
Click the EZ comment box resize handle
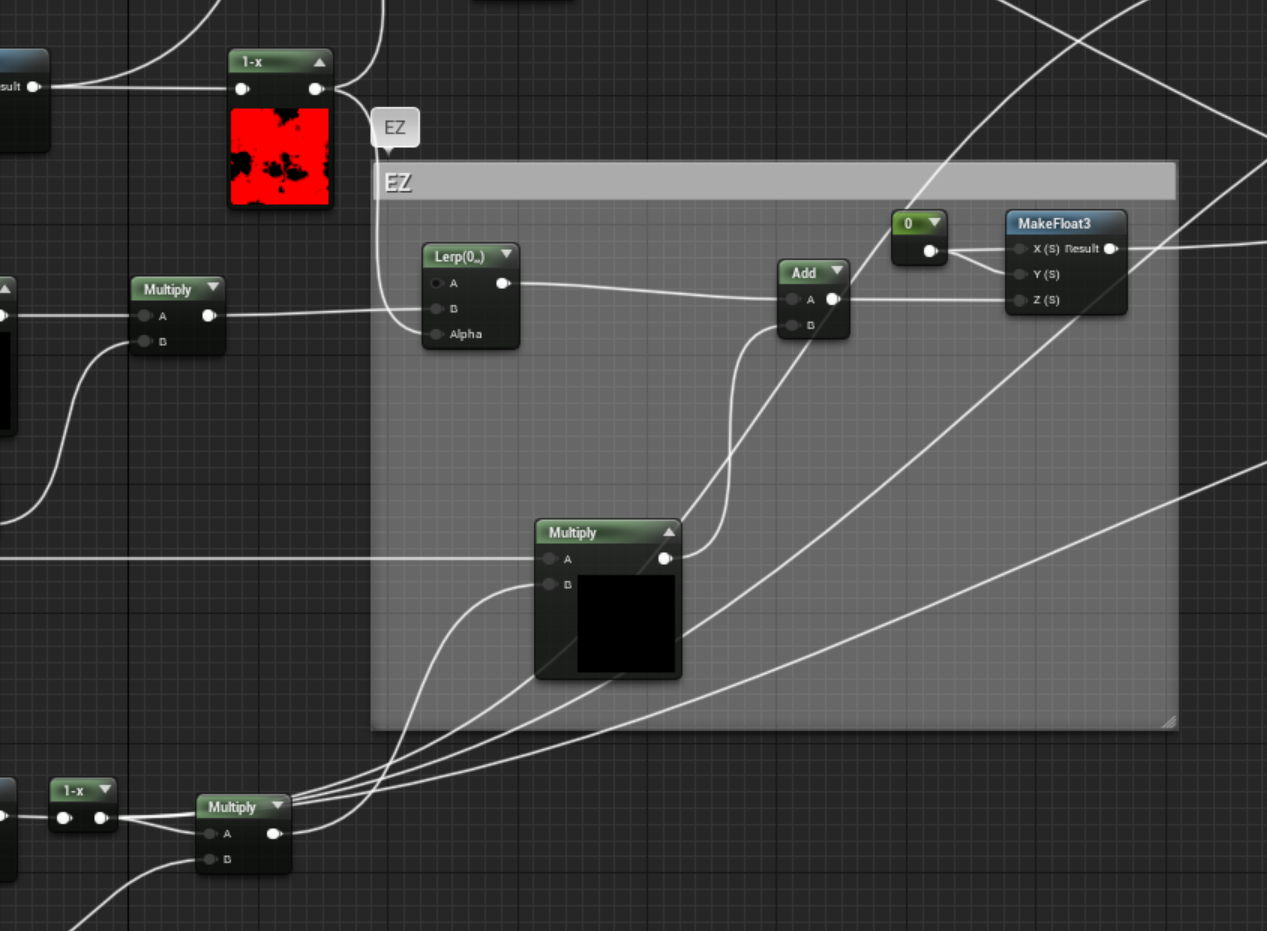(x=1168, y=721)
